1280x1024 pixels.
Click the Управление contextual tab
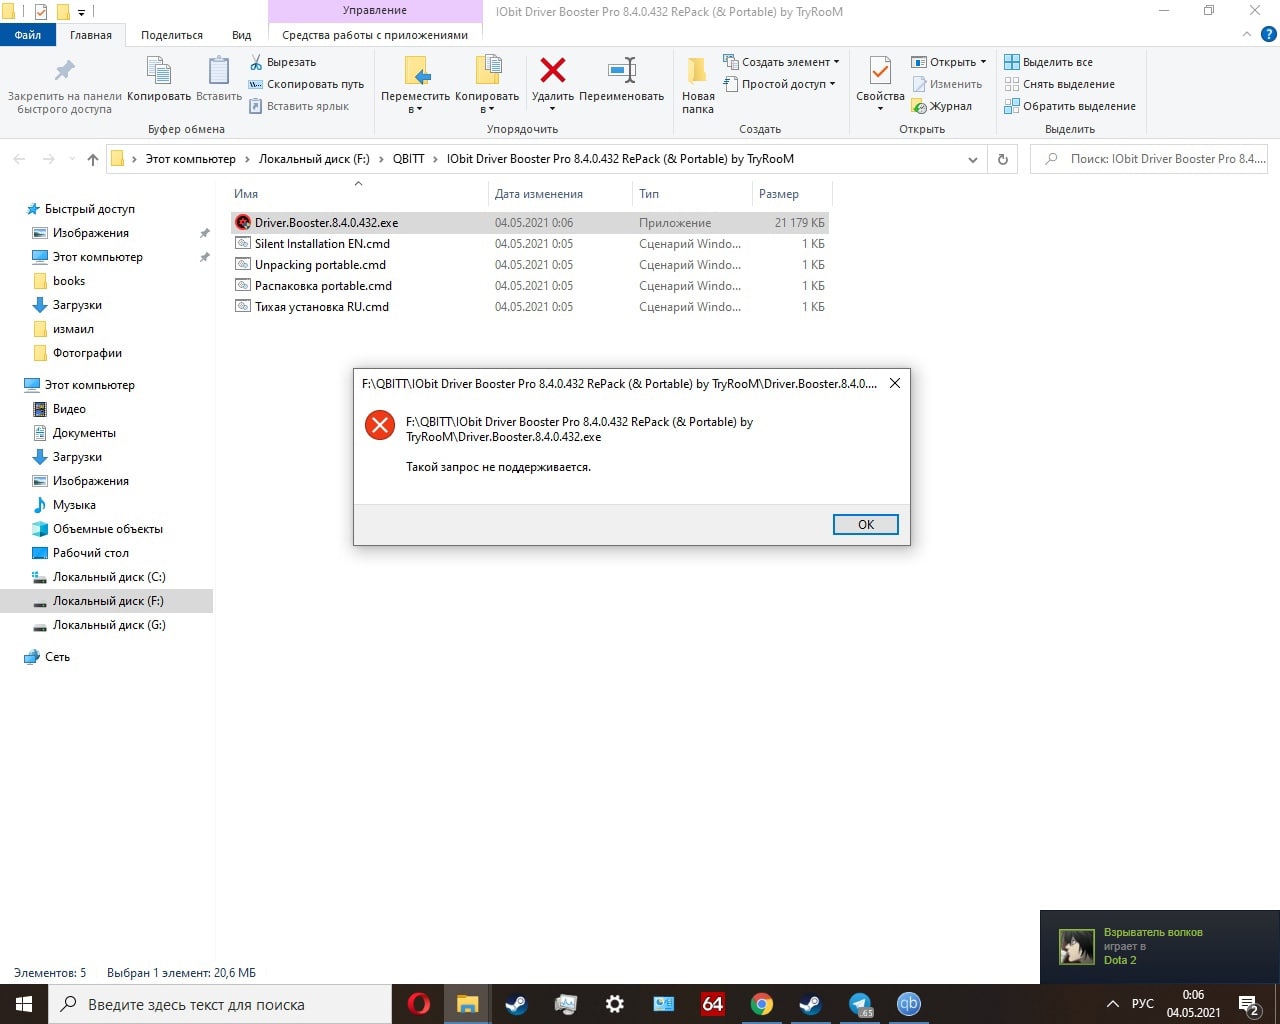pos(375,11)
